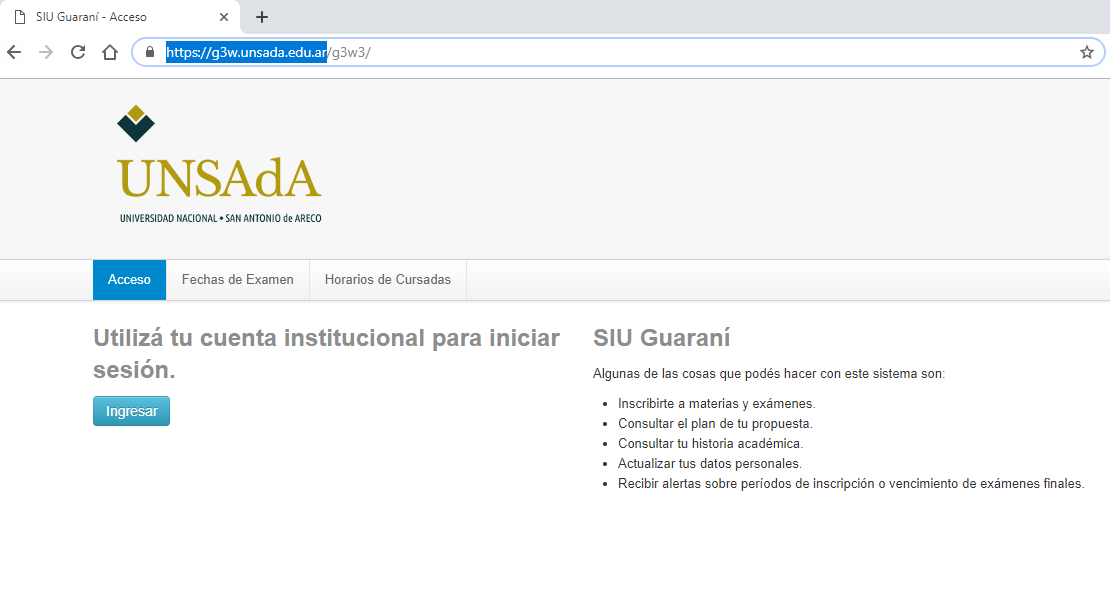Screen dimensions: 1110x607
Task: Click the browser forward arrow
Action: [x=46, y=52]
